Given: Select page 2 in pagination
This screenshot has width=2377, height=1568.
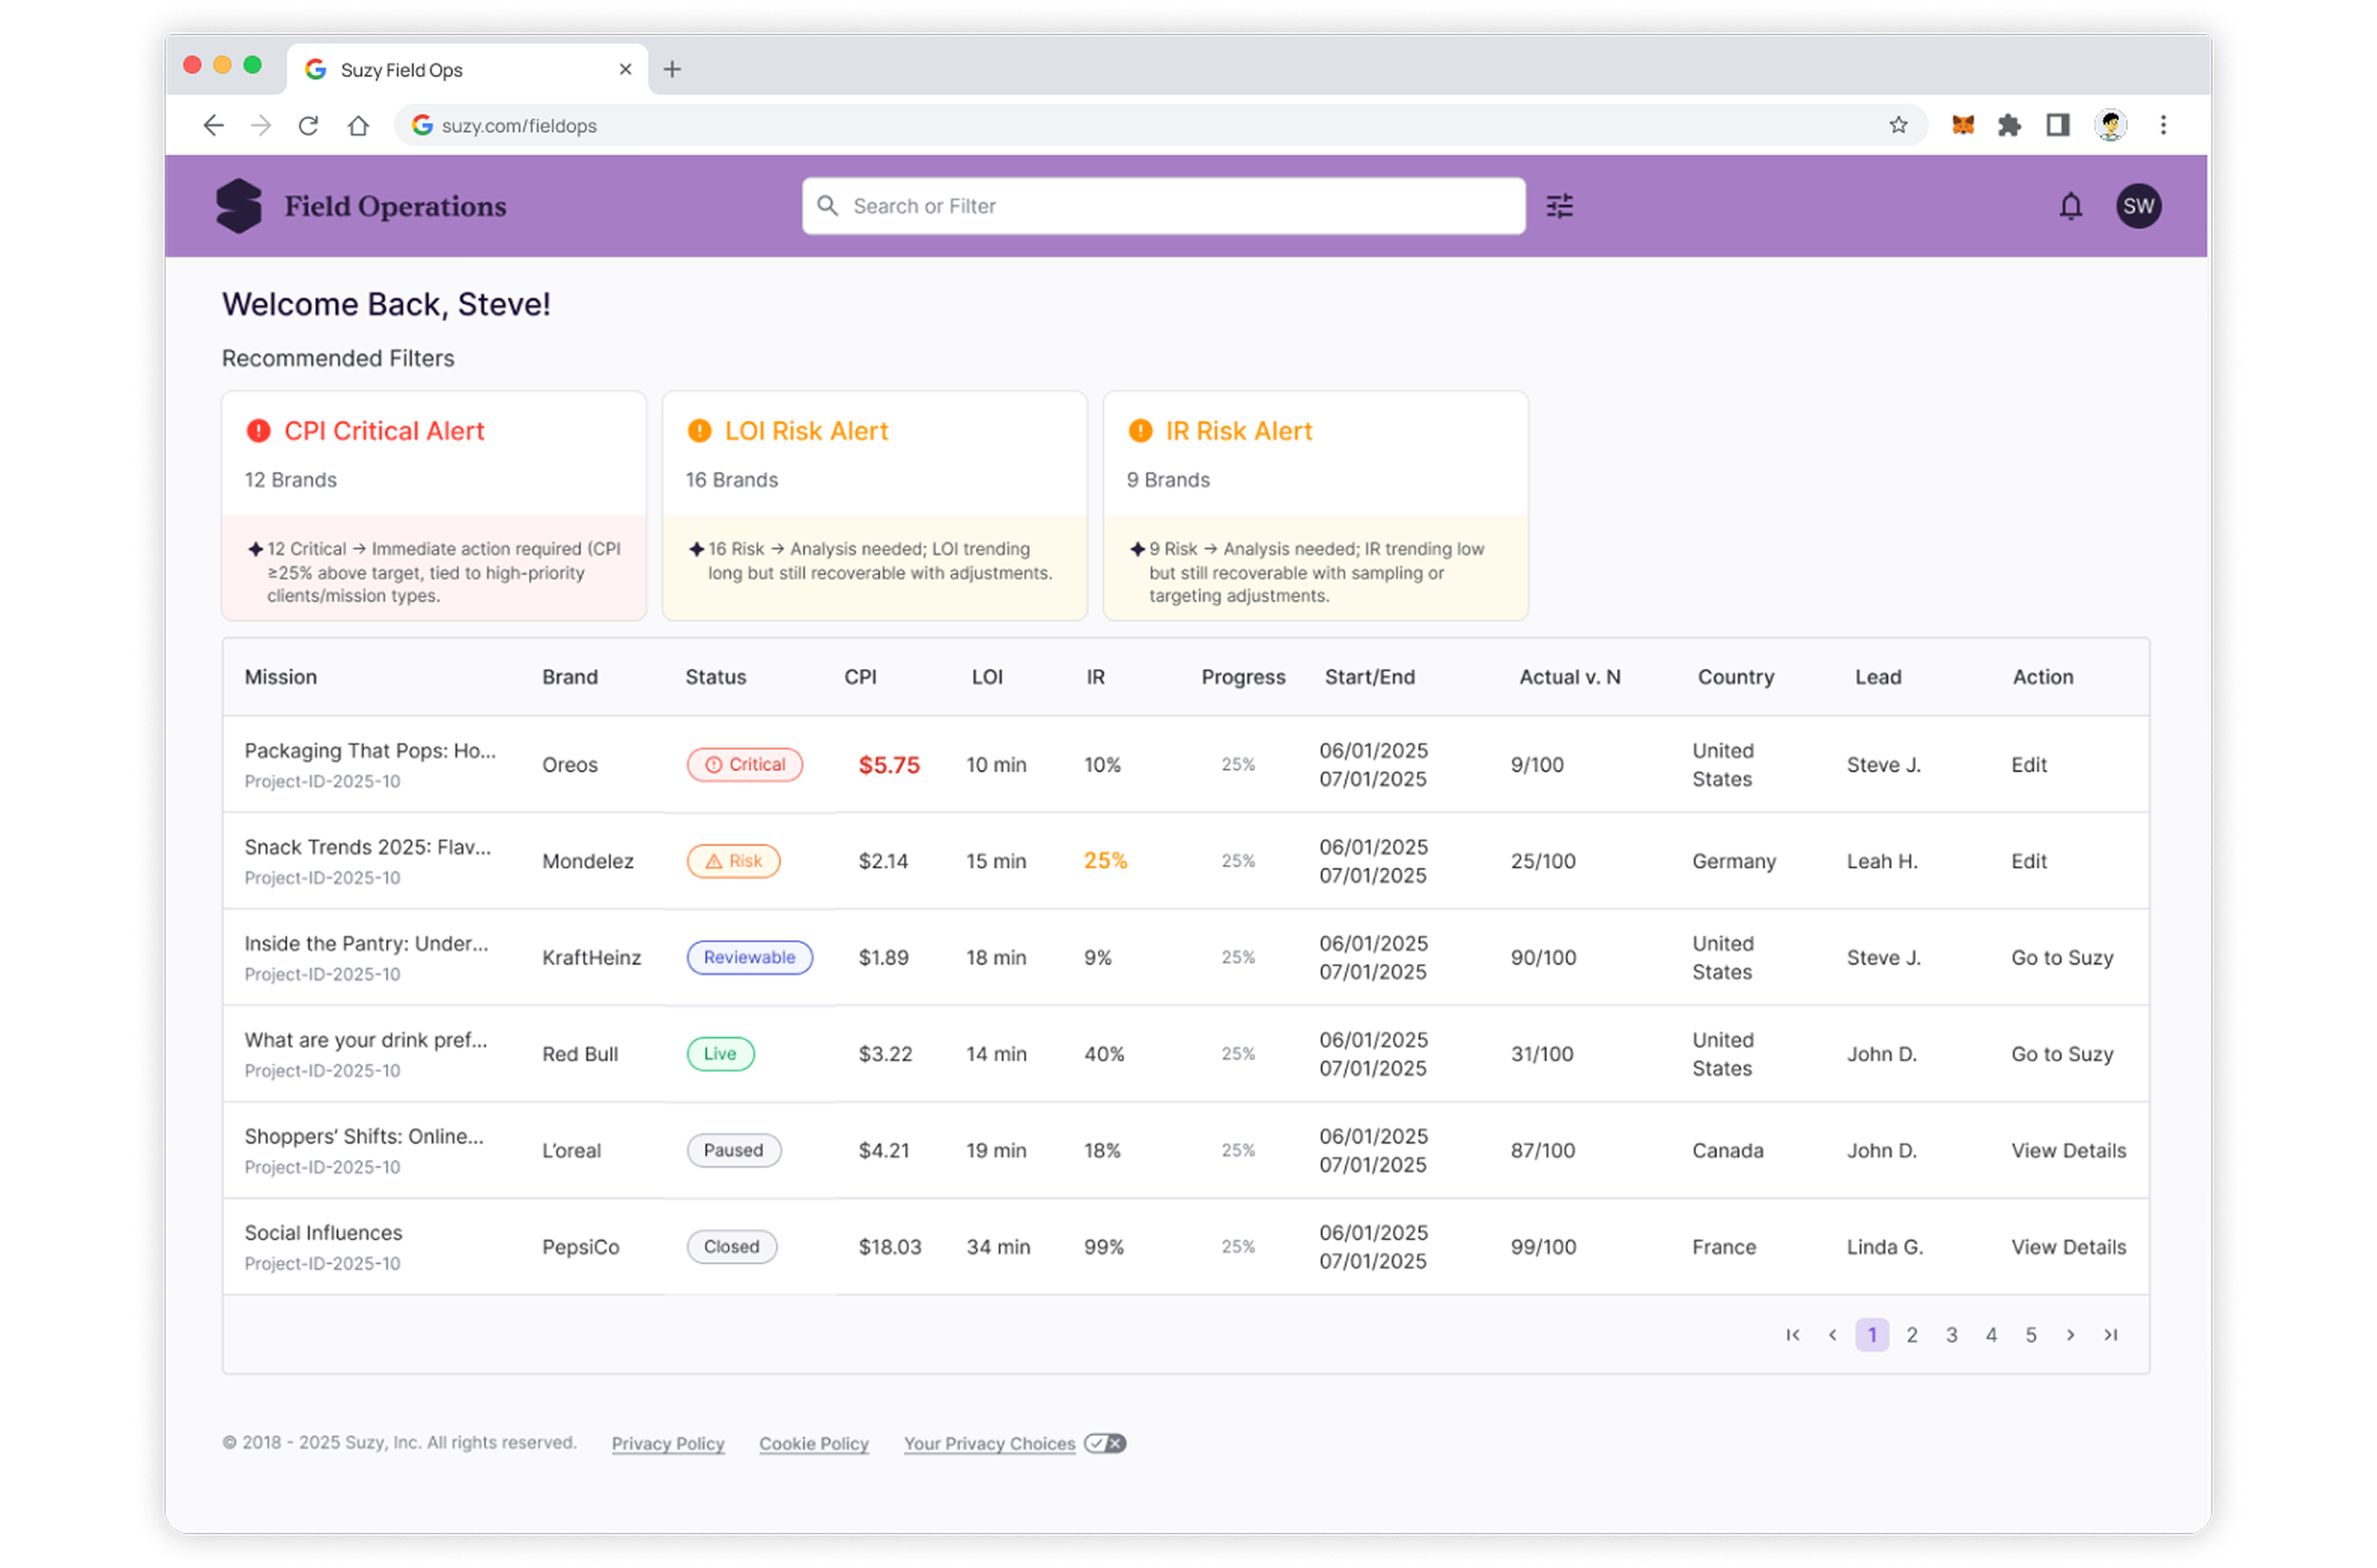Looking at the screenshot, I should coord(1911,1335).
